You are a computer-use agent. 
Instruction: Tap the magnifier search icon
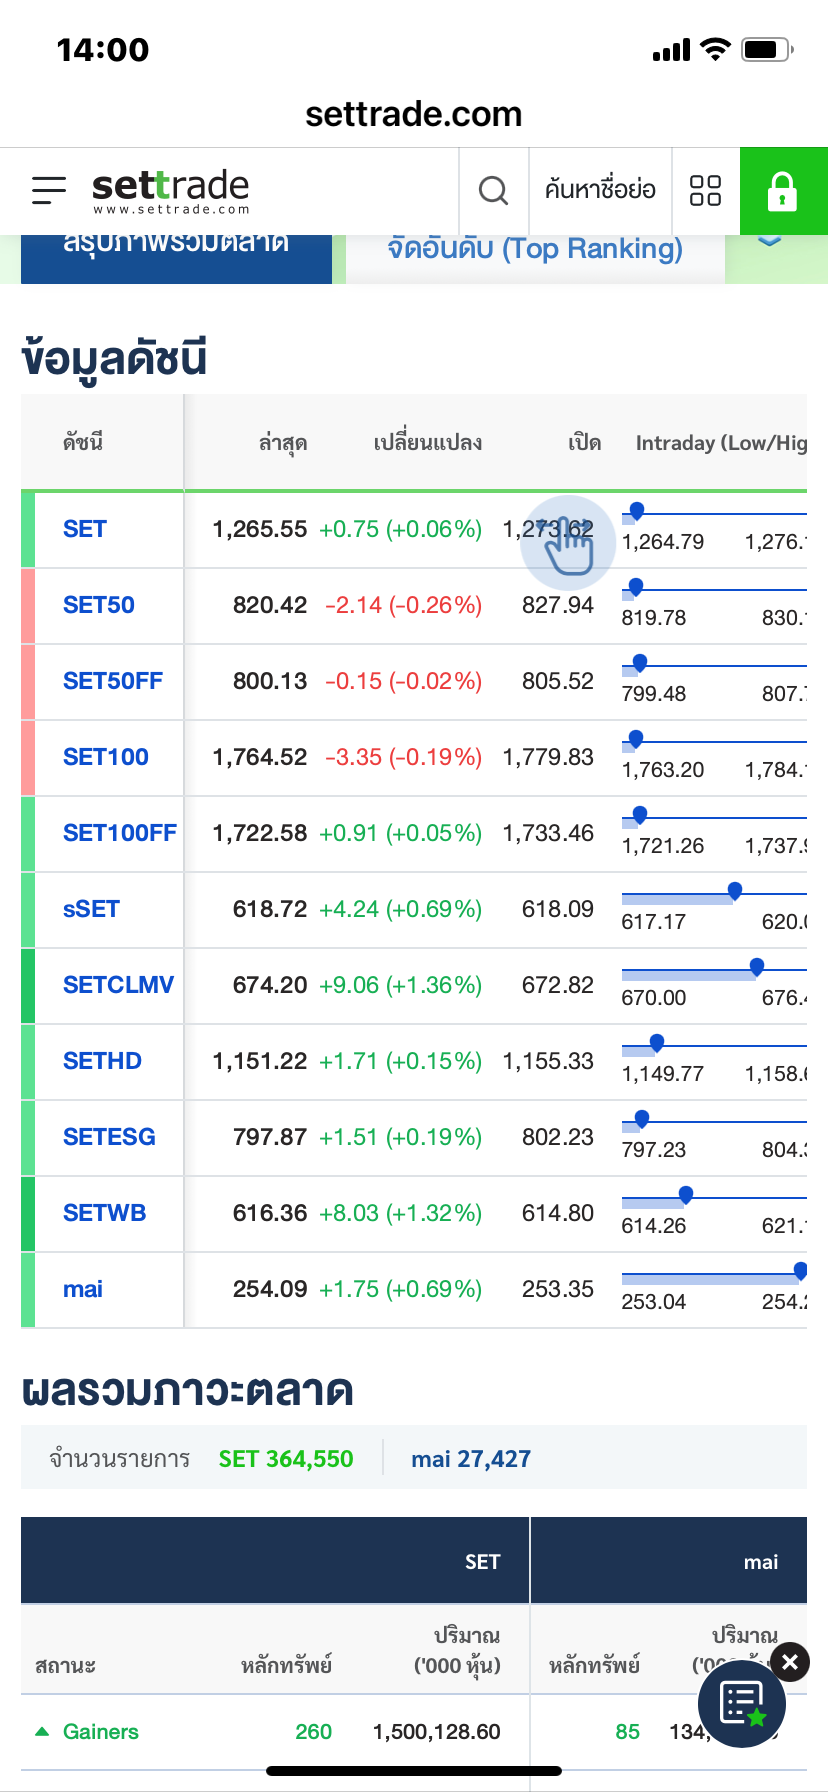point(493,190)
